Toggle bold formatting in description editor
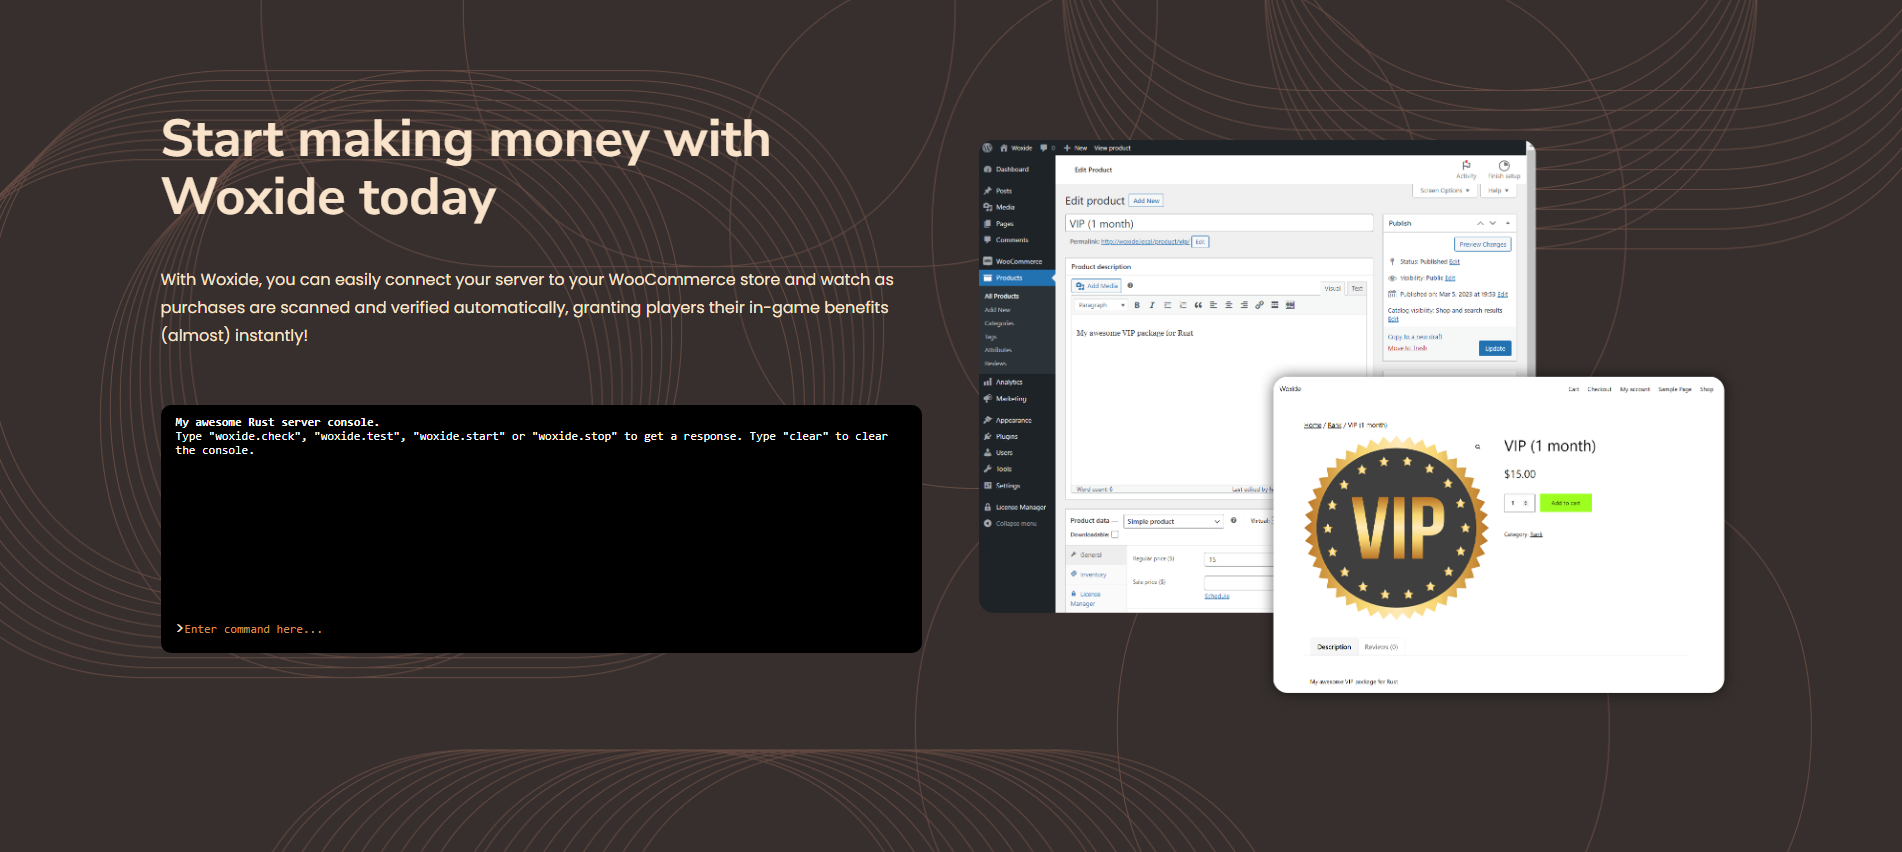This screenshot has height=852, width=1902. (1137, 305)
